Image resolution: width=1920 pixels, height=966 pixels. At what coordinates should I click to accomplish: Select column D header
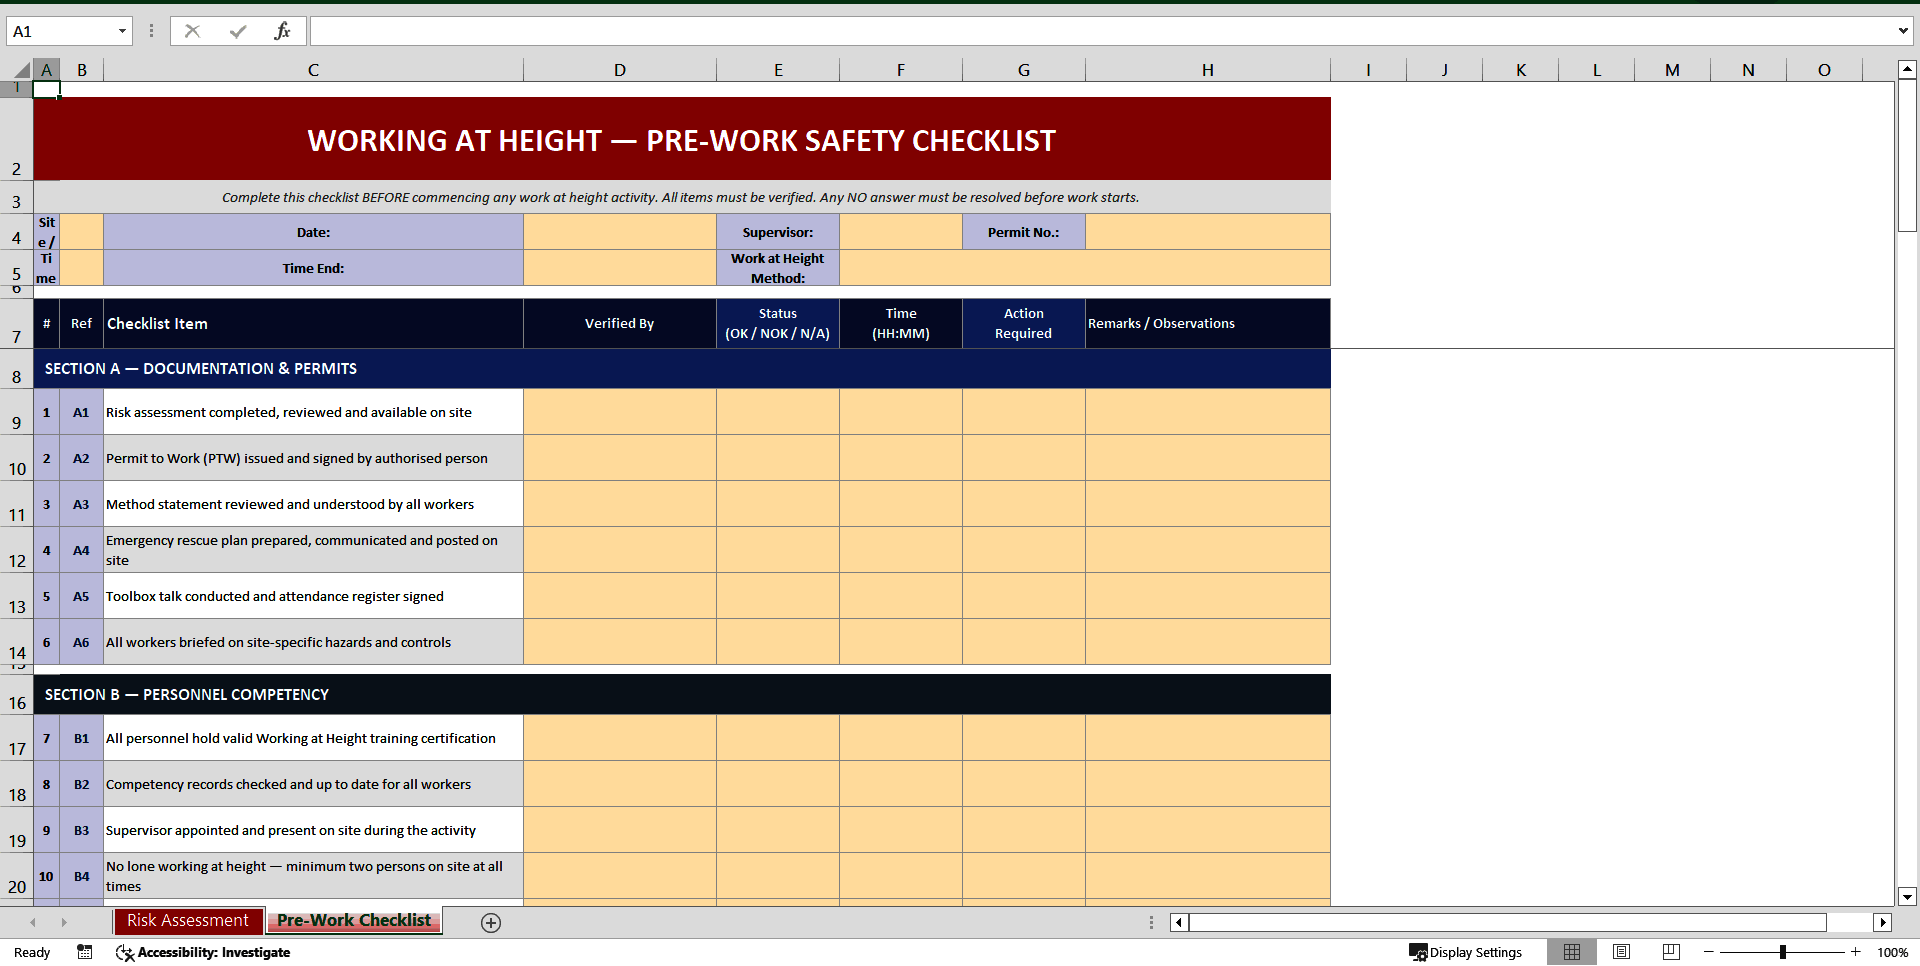click(x=620, y=69)
